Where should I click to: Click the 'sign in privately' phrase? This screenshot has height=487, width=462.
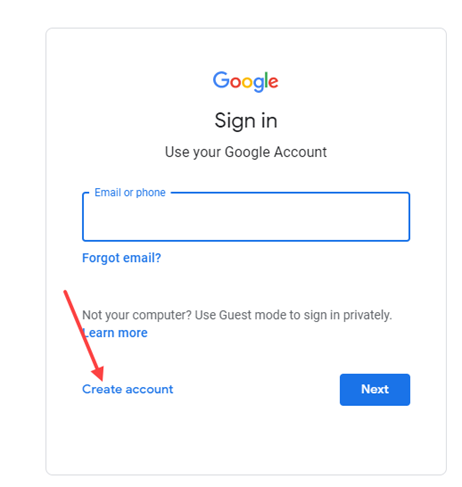[352, 315]
